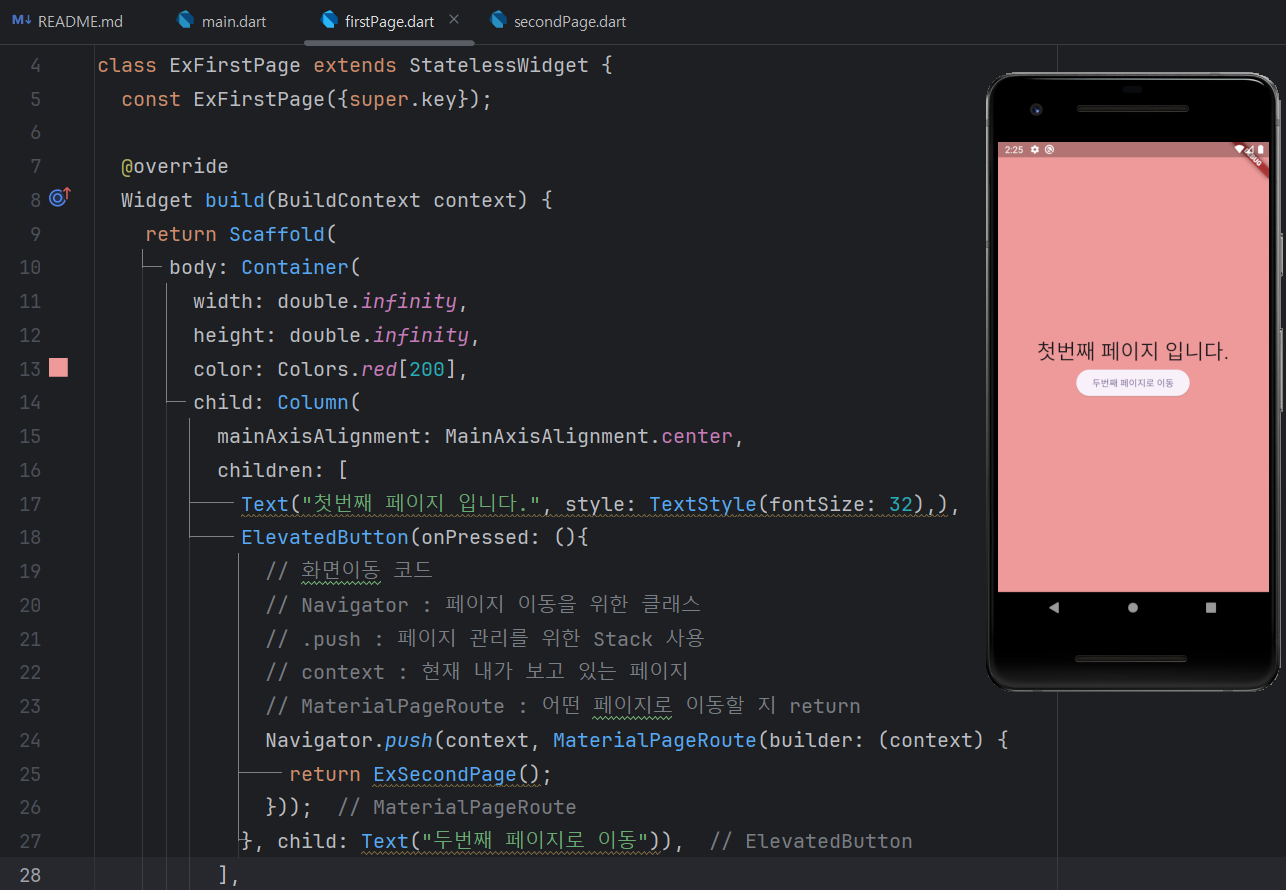Click Column on line 14

[312, 402]
